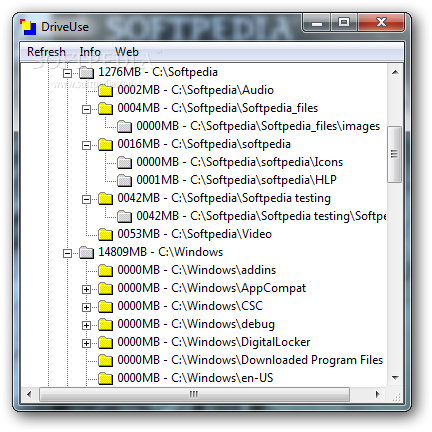Expand the C:\Windows\debug node

click(x=86, y=325)
